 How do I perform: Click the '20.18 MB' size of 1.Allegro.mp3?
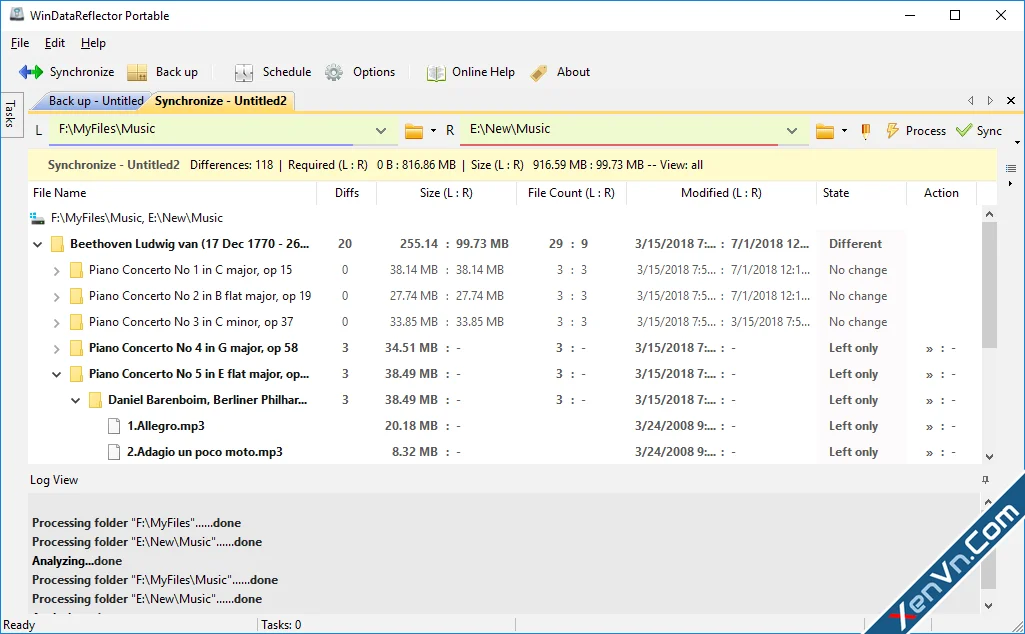411,426
